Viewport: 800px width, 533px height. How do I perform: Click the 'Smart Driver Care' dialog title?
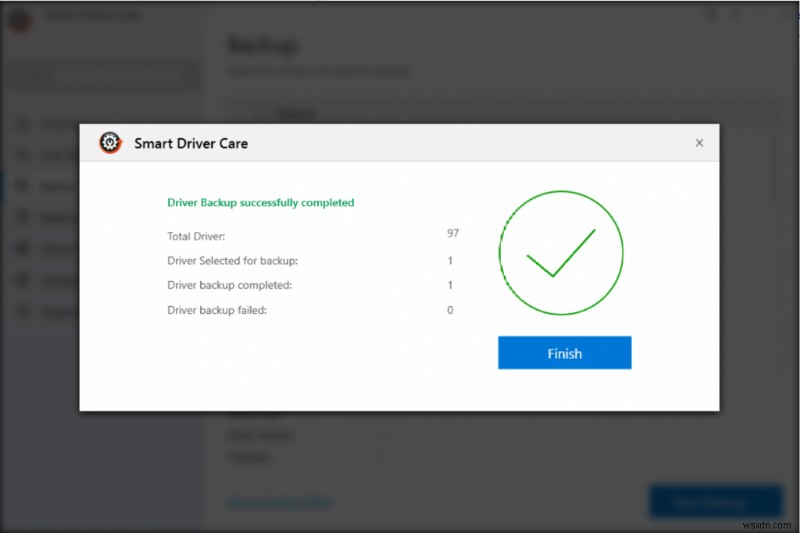[x=191, y=143]
